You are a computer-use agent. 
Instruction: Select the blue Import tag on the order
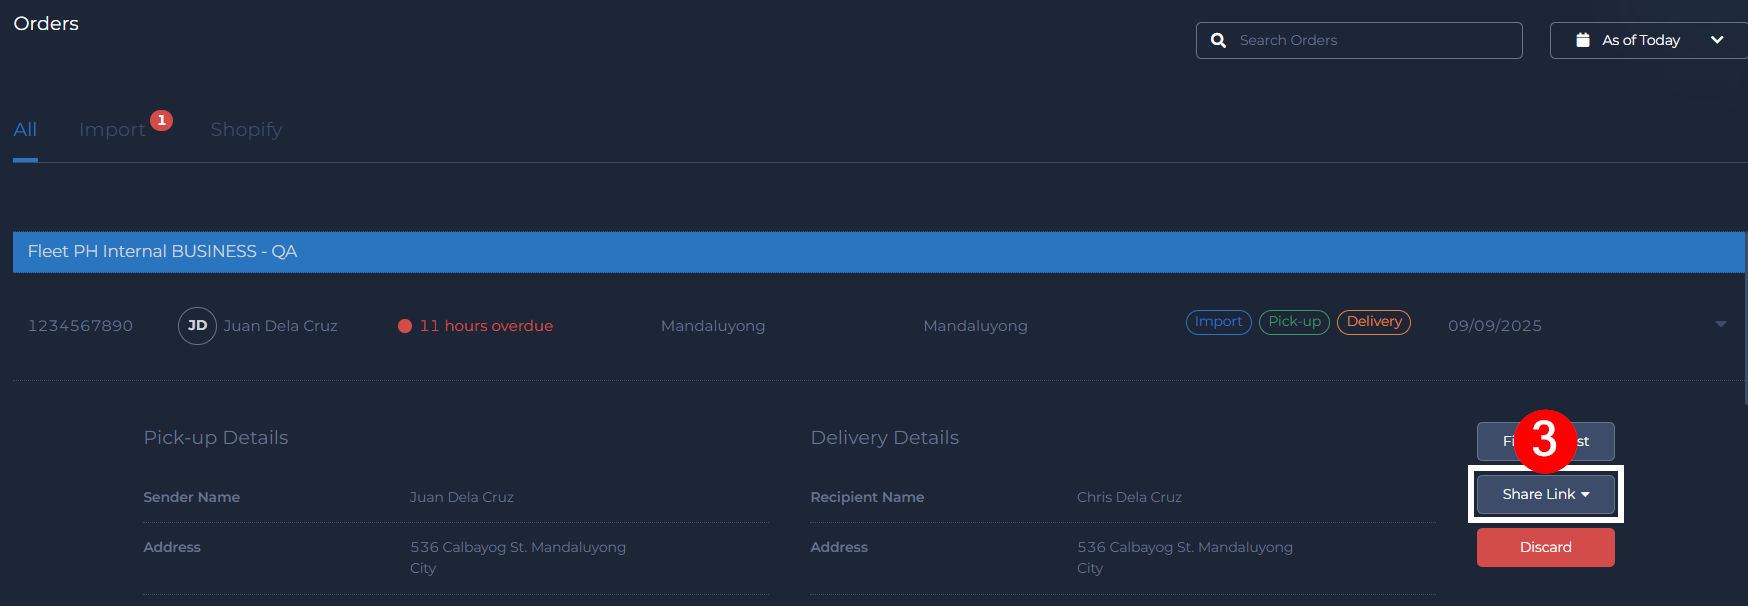coord(1218,322)
